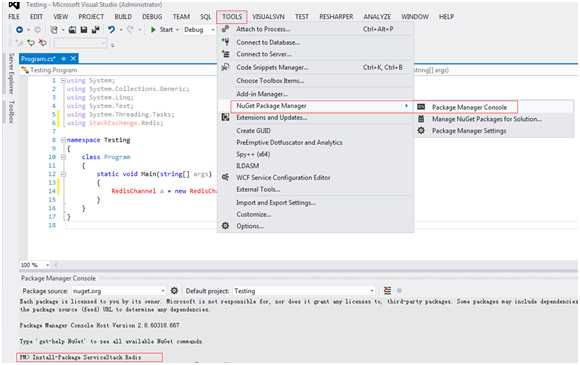Click the Undo toolbar icon

pos(111,30)
